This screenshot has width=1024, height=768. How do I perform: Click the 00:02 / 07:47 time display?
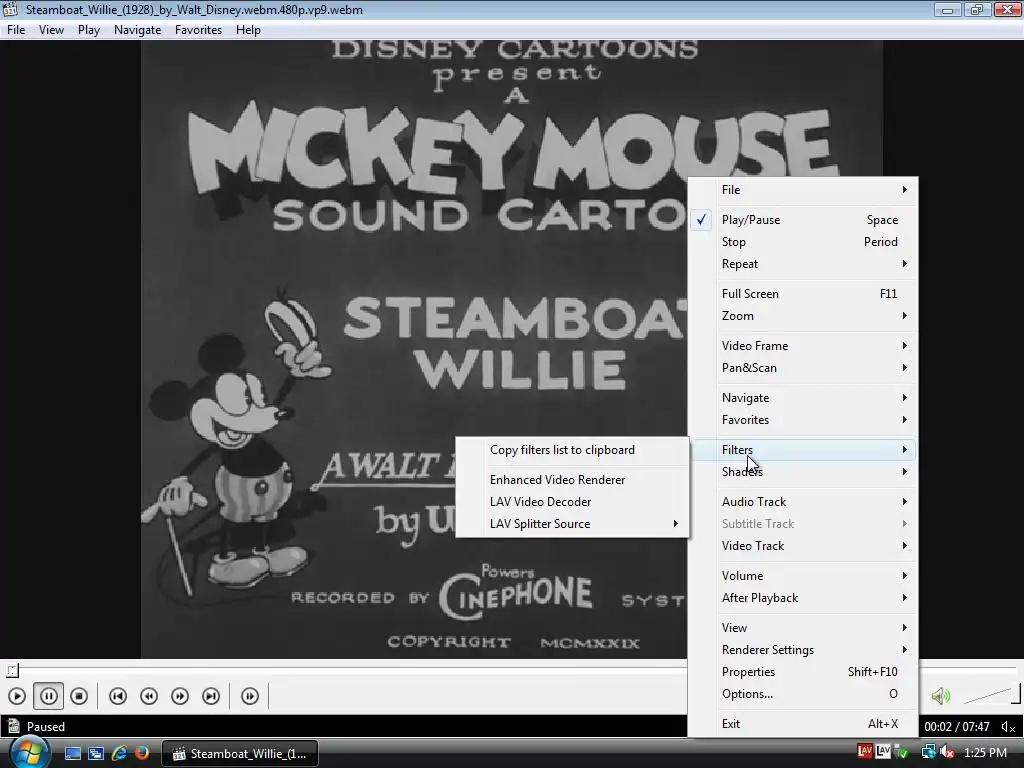click(957, 726)
